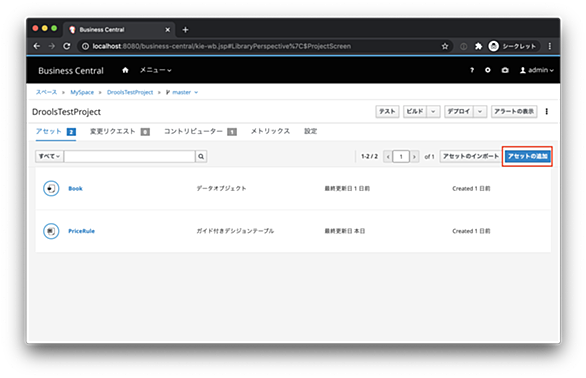Open the メトリックス tab
586x378 pixels.
tap(270, 131)
